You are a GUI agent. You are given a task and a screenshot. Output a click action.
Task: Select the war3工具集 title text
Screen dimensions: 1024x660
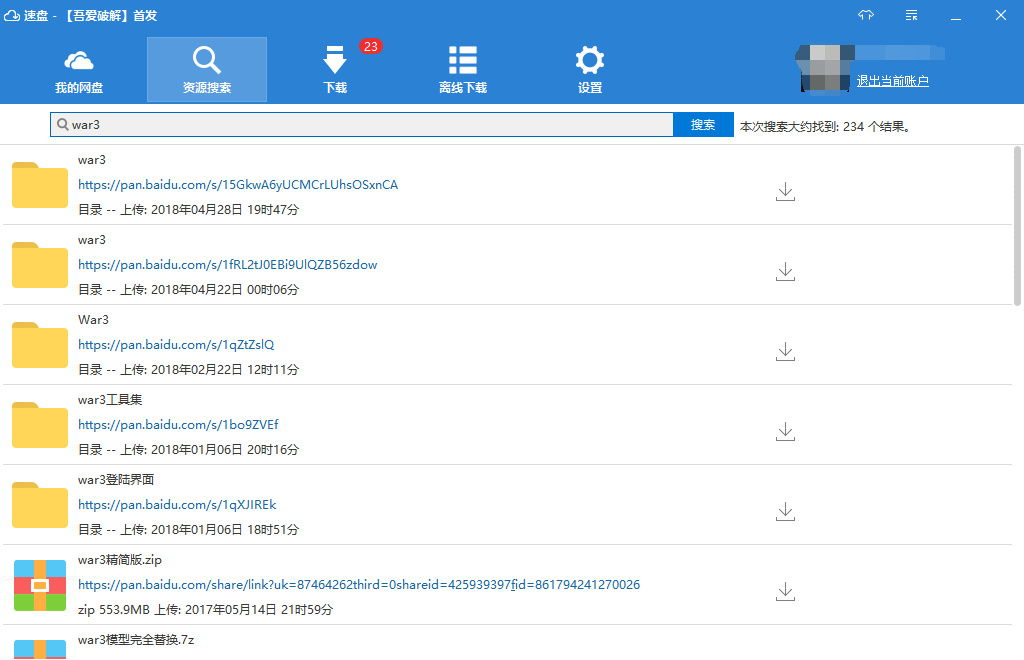(110, 400)
